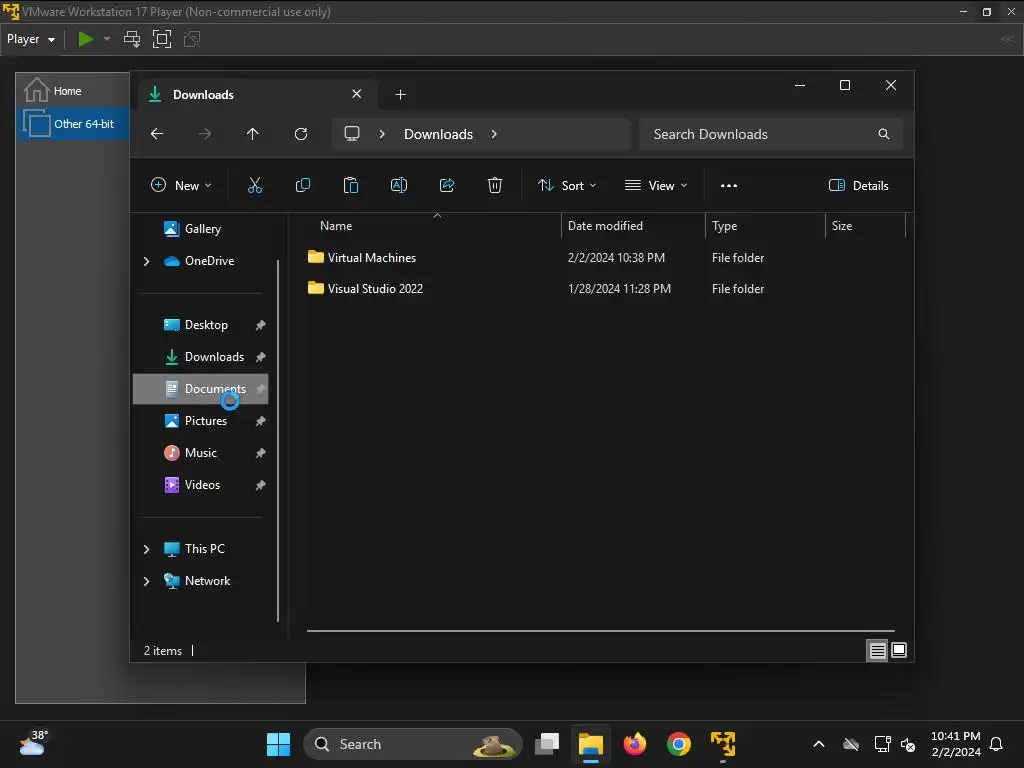
Task: Open Videos in sidebar
Action: coord(200,485)
